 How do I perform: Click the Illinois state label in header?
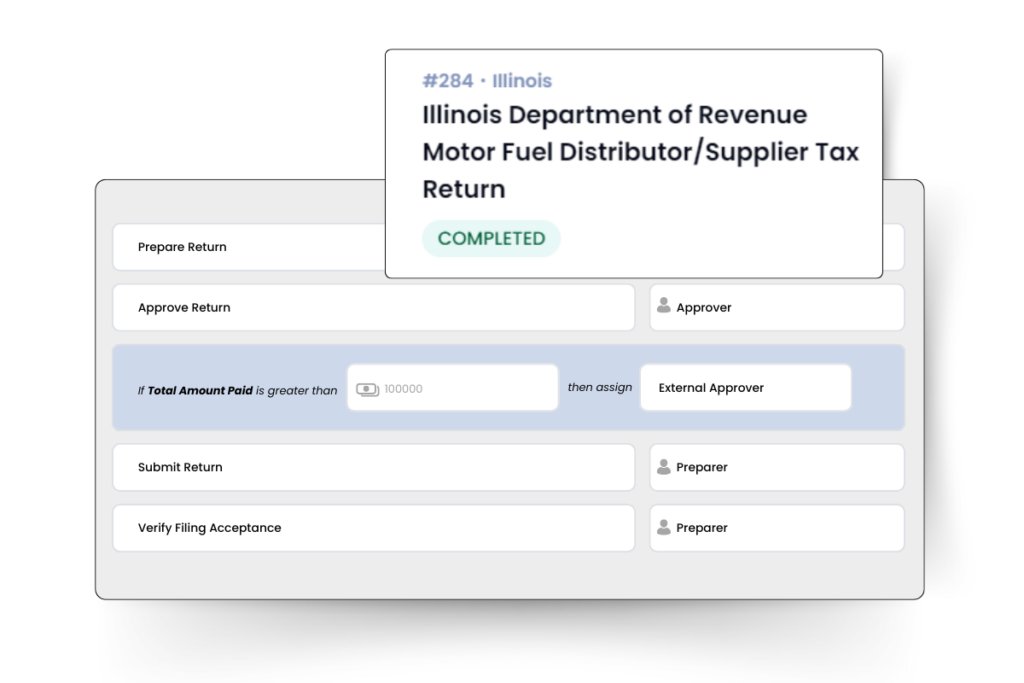tap(521, 81)
